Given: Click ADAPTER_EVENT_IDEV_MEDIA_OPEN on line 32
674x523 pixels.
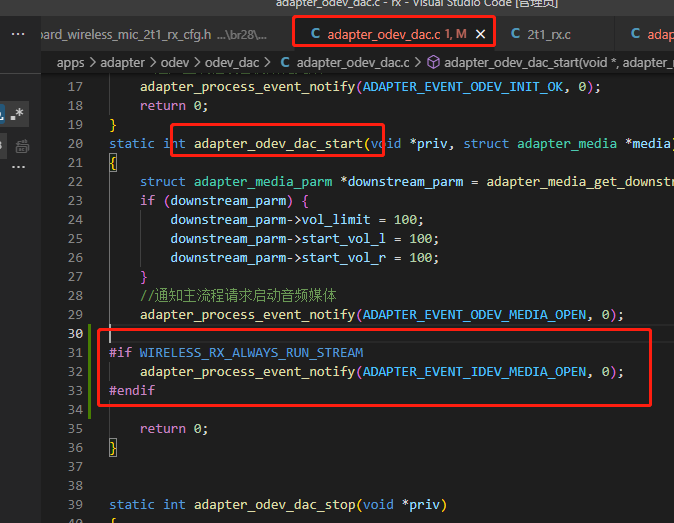Looking at the screenshot, I should coord(474,372).
